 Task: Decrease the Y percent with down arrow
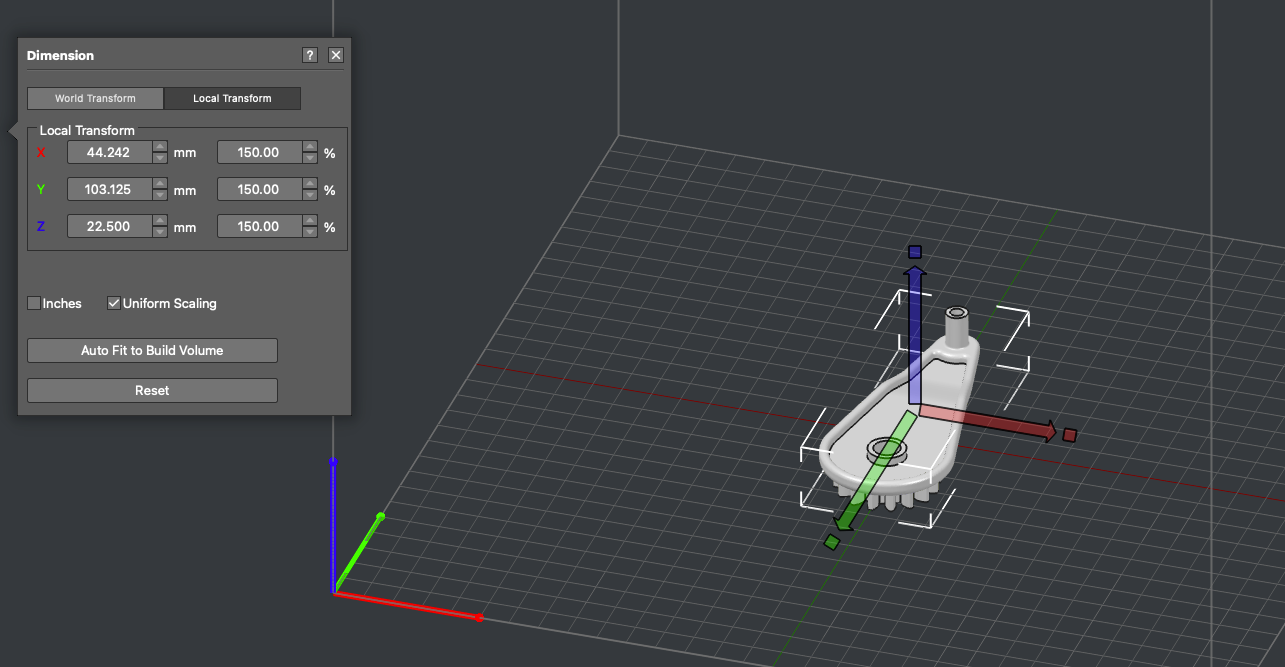coord(310,195)
